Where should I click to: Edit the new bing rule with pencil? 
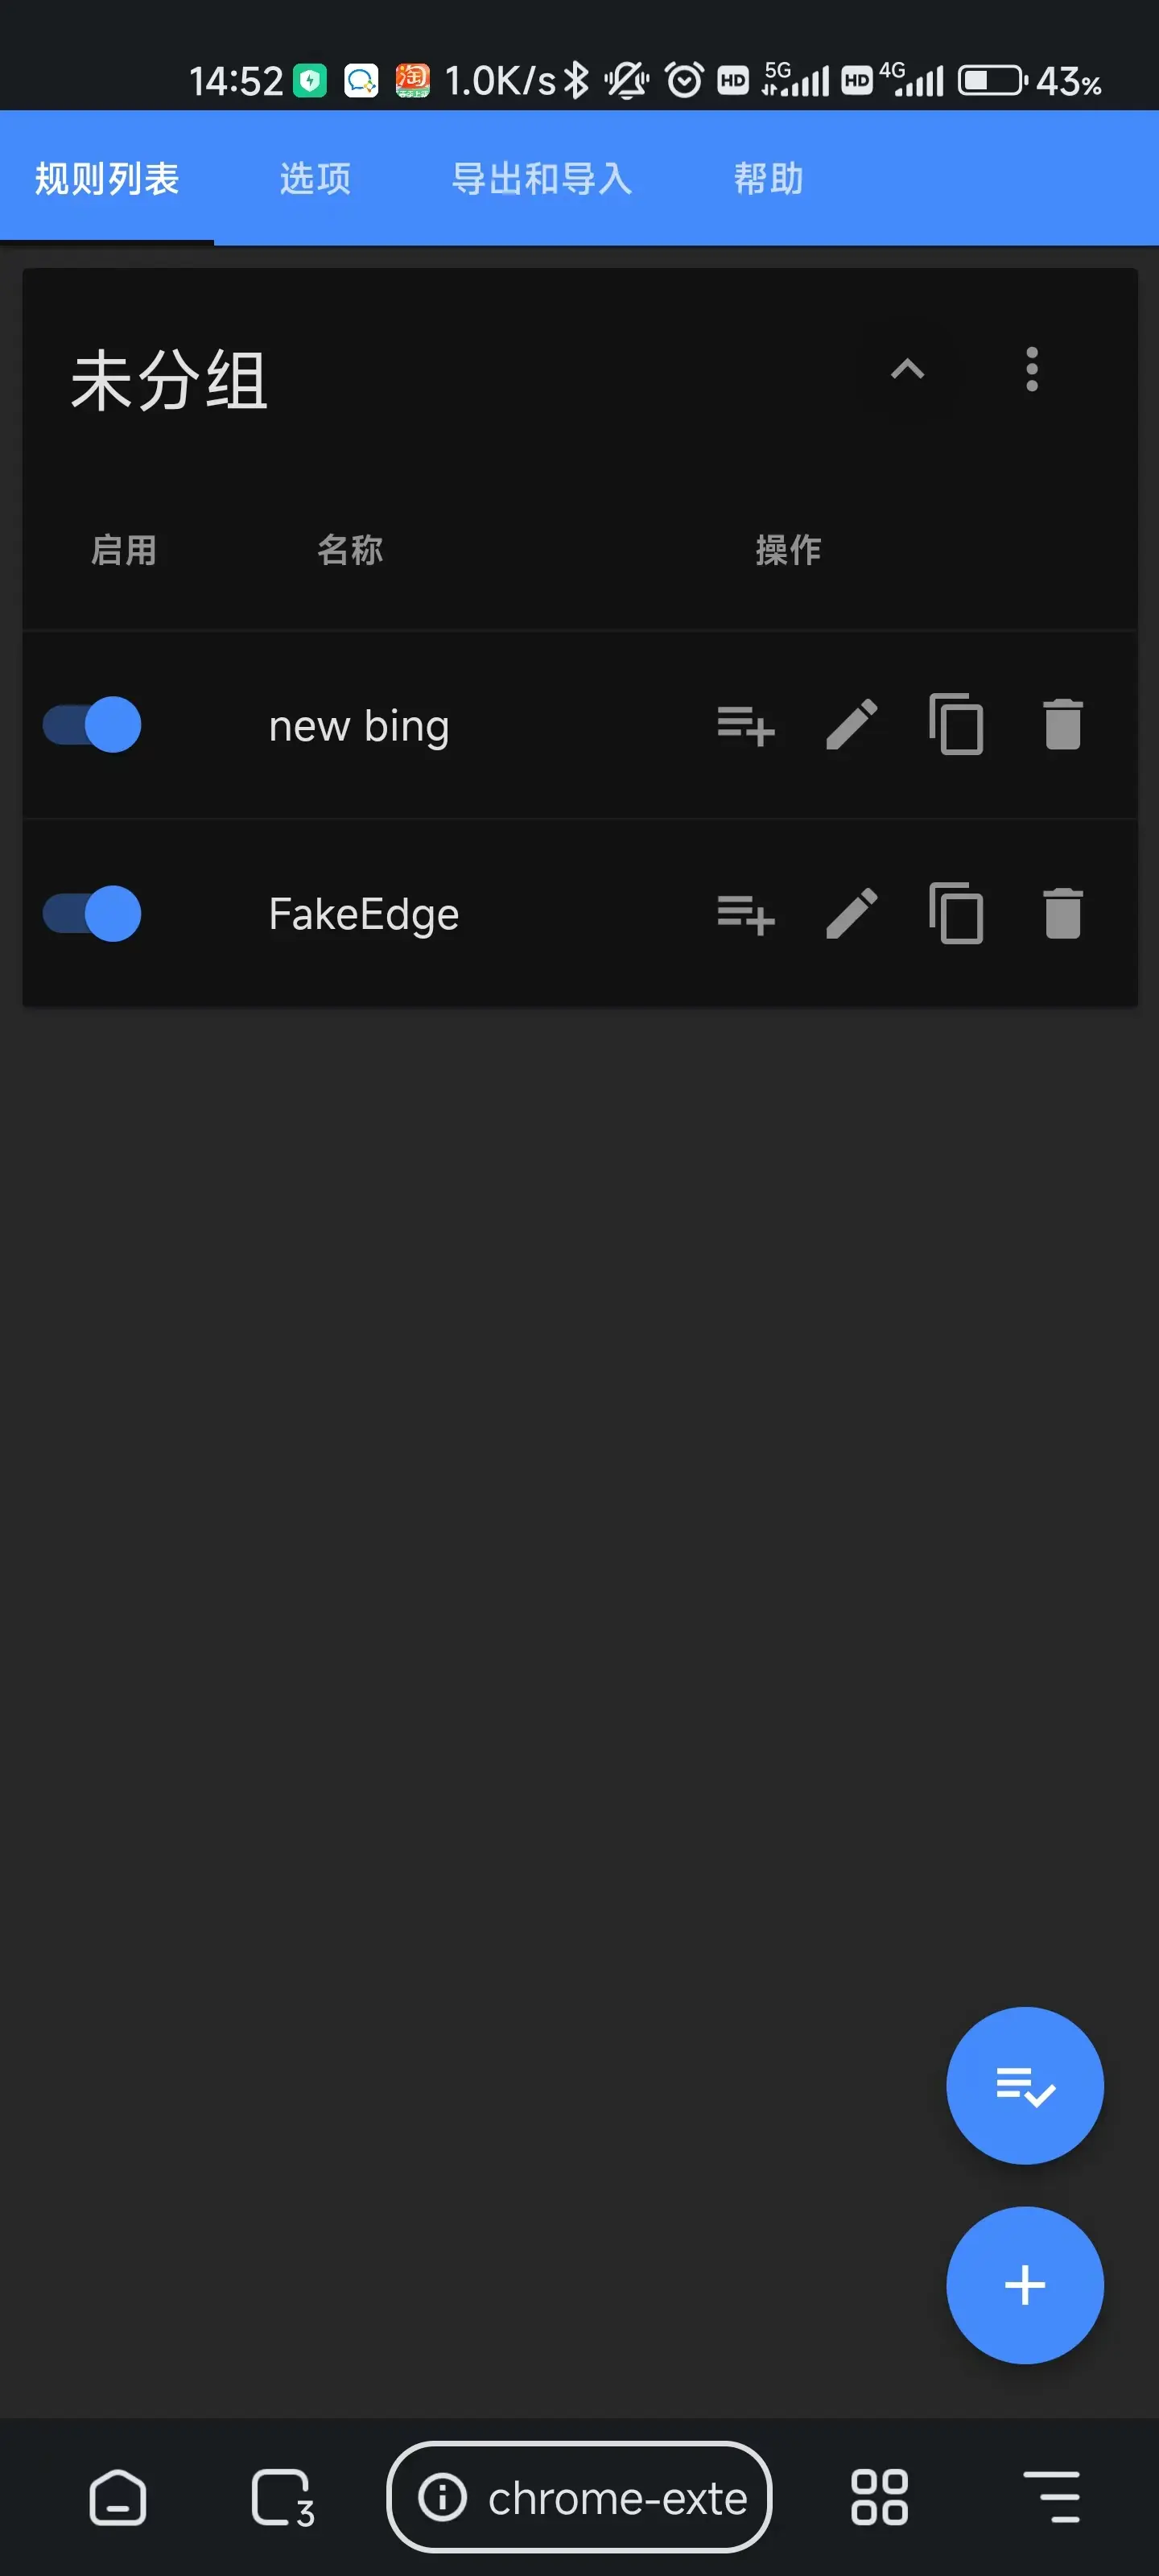click(852, 725)
